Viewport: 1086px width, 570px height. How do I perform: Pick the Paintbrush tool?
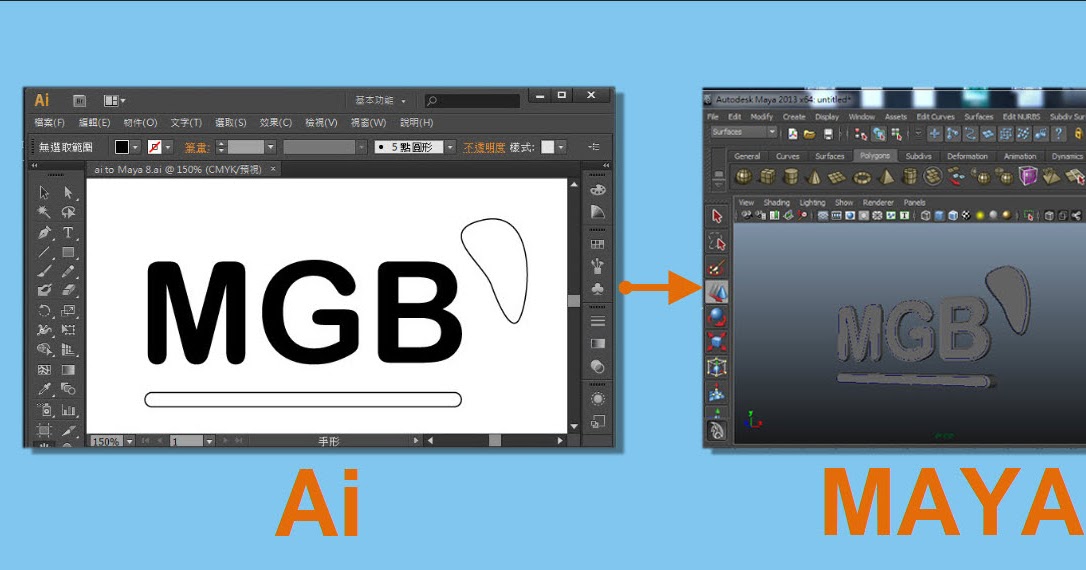[x=44, y=271]
